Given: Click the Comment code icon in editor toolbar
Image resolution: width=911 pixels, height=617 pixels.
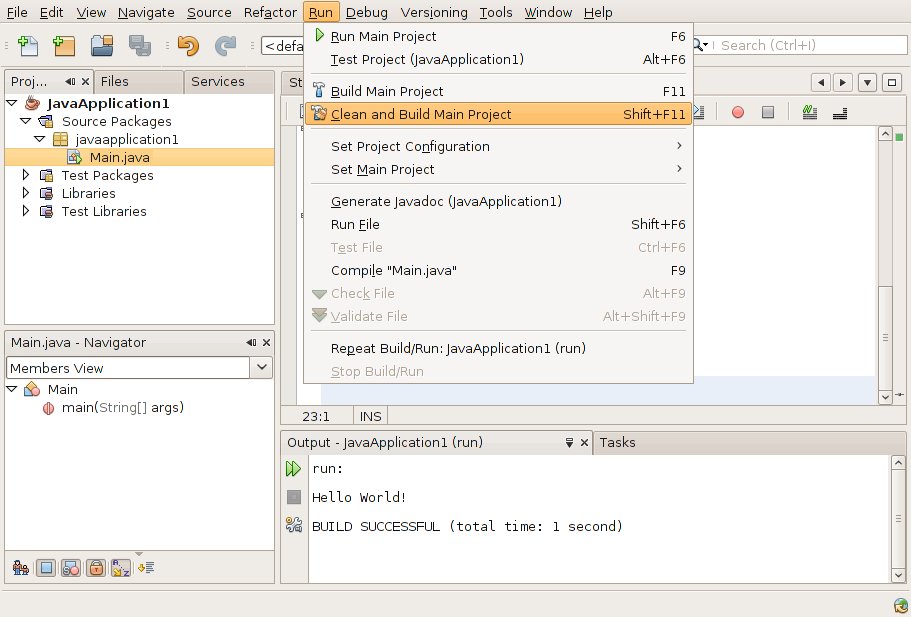Looking at the screenshot, I should (x=809, y=112).
